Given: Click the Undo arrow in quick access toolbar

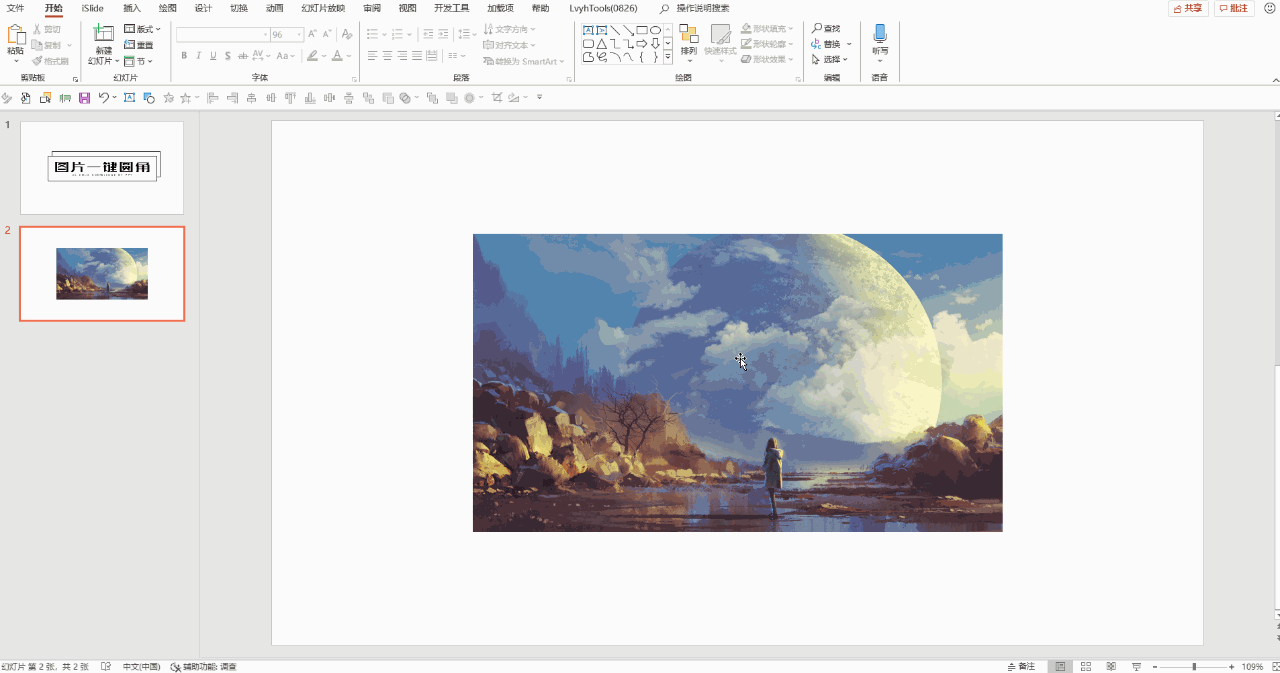Looking at the screenshot, I should tap(103, 98).
